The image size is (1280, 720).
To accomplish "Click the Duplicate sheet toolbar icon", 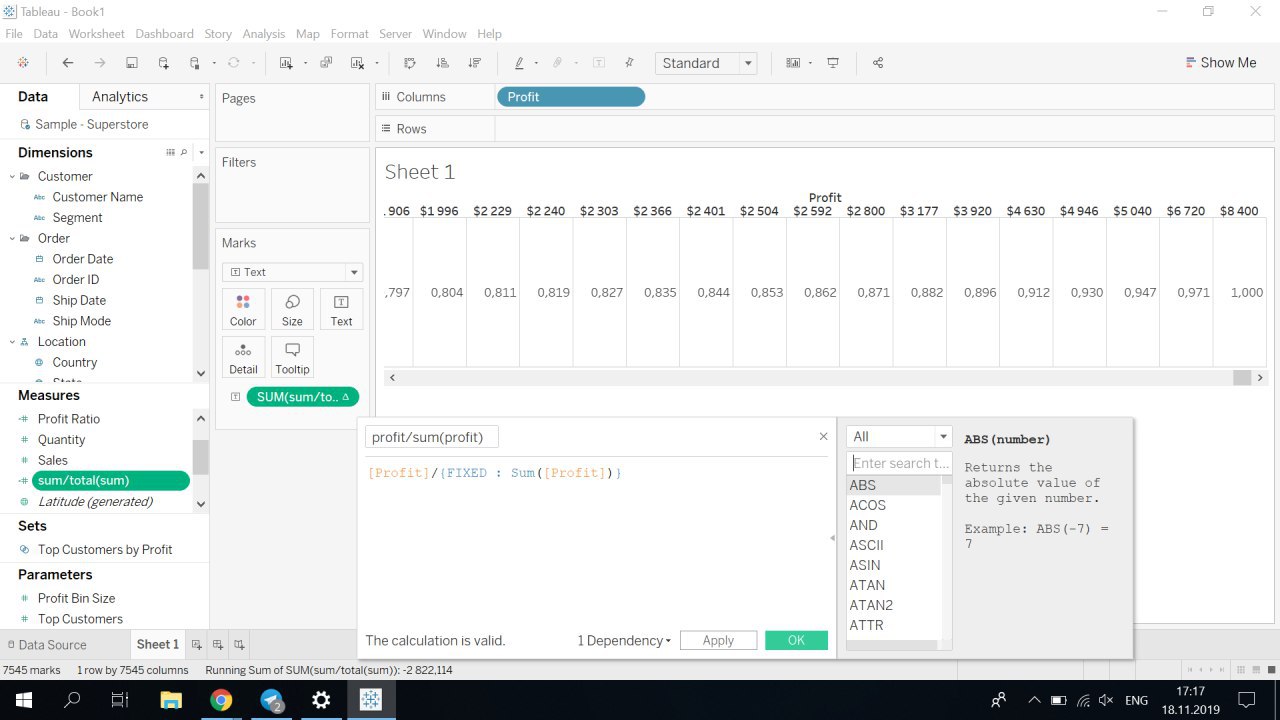I will click(326, 63).
